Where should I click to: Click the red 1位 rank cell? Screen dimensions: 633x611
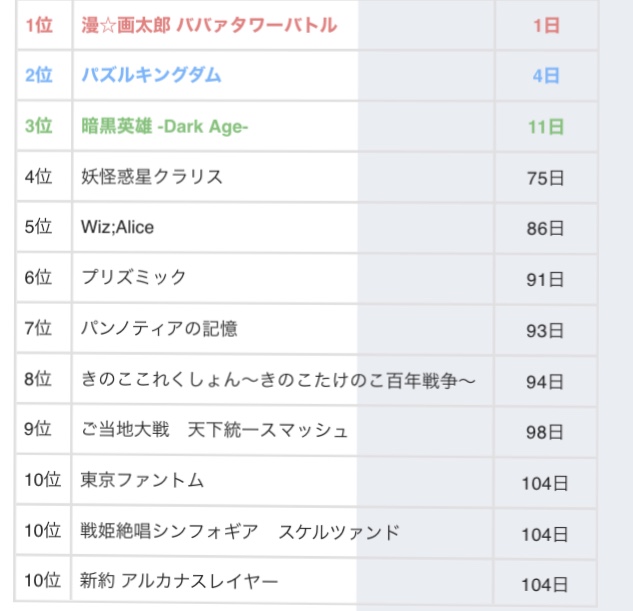click(38, 25)
